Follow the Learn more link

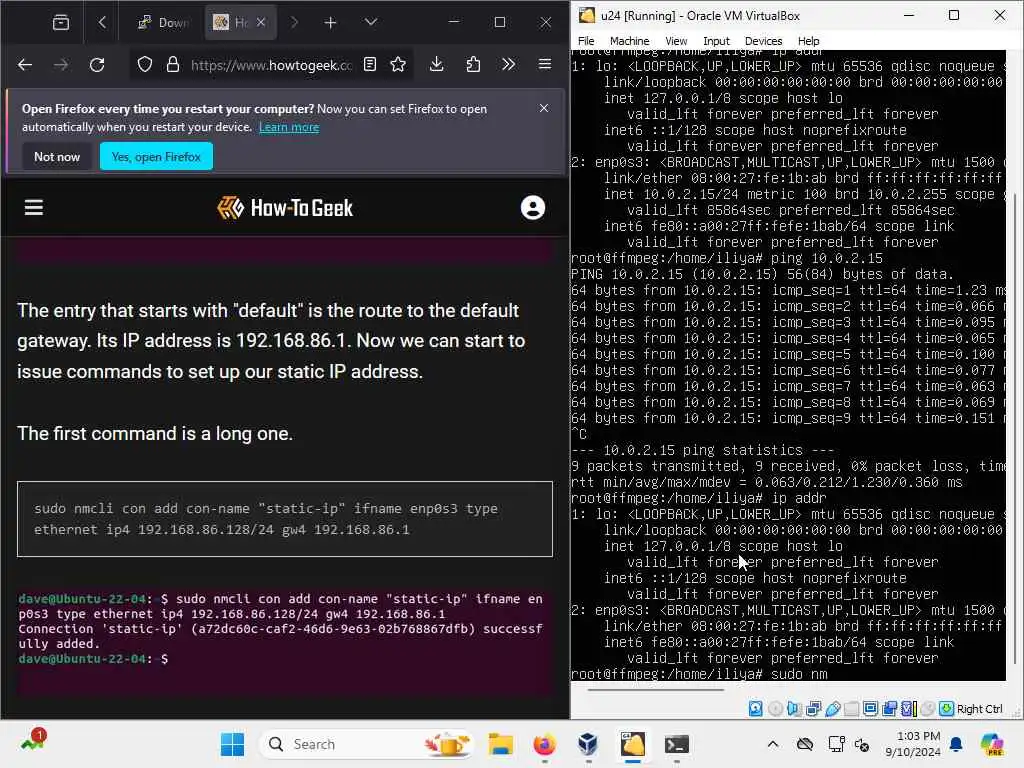[289, 127]
